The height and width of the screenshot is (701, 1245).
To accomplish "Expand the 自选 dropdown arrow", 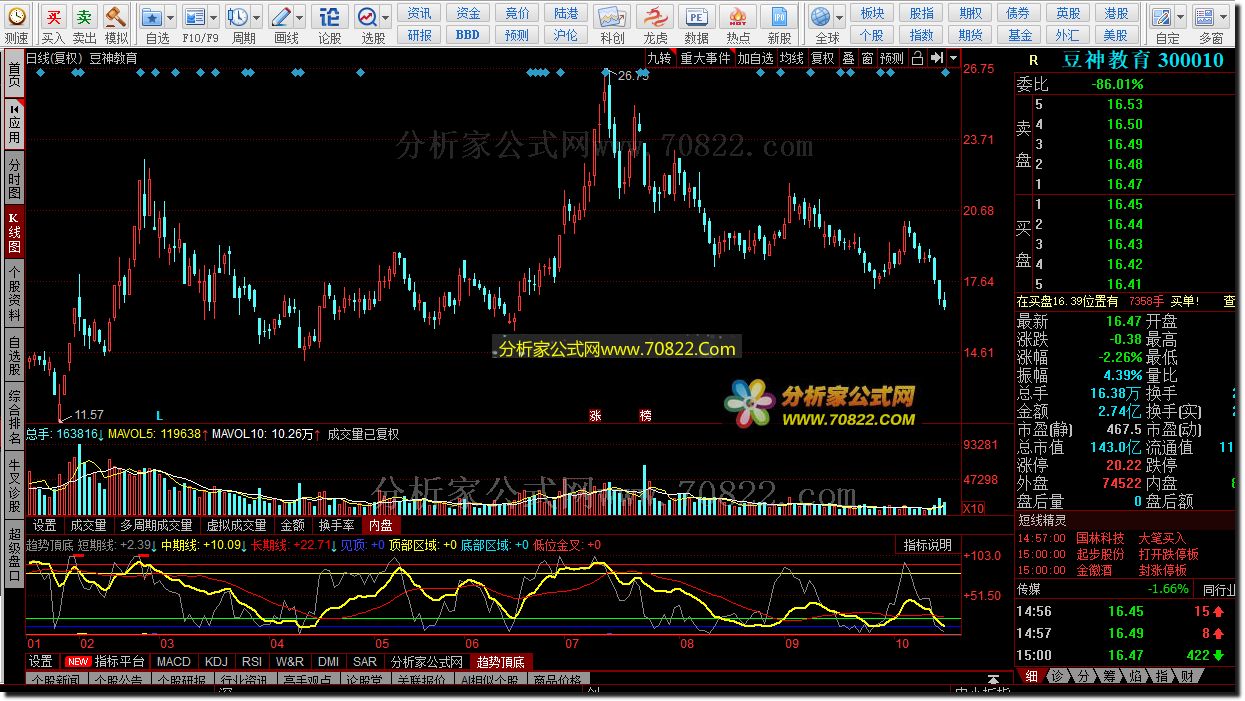I will point(170,18).
